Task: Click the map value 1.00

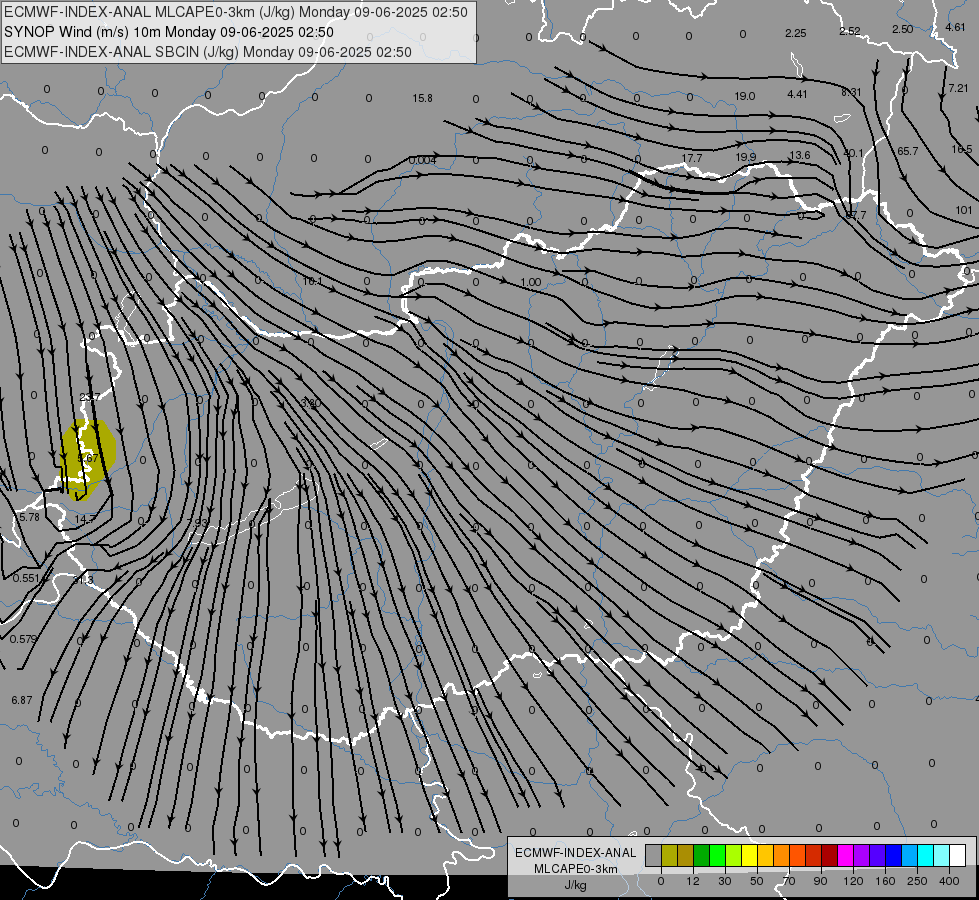Action: (531, 282)
